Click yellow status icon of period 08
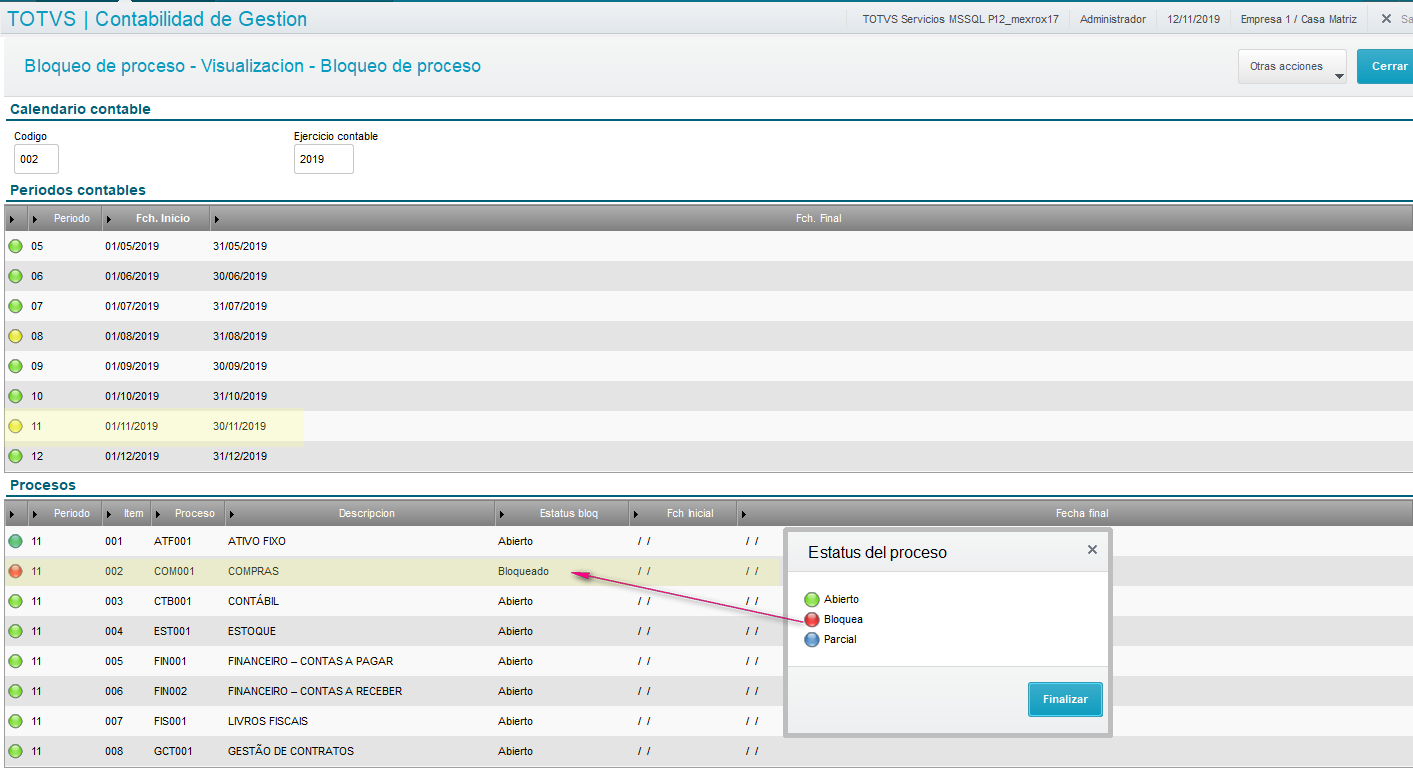 pyautogui.click(x=15, y=336)
